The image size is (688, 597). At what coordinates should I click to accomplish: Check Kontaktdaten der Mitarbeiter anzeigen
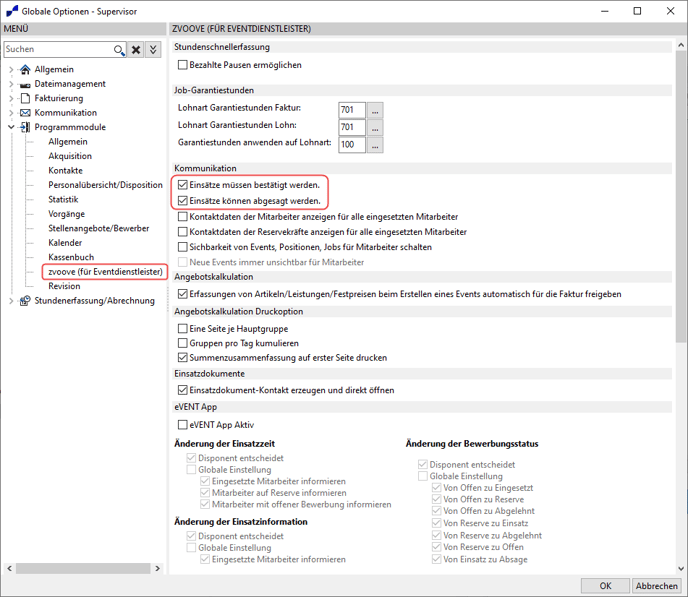(x=183, y=217)
